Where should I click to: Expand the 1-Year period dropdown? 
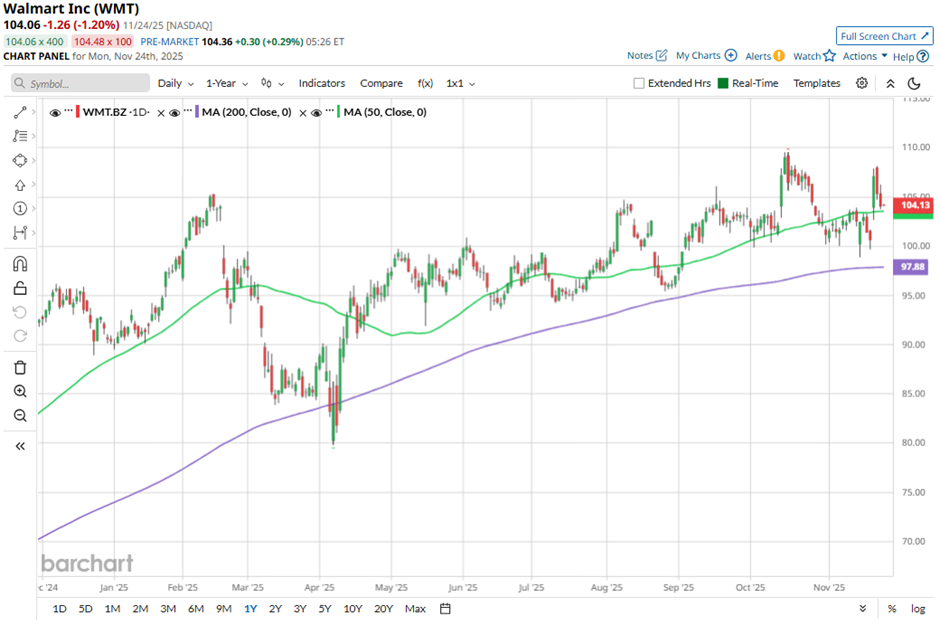point(226,84)
